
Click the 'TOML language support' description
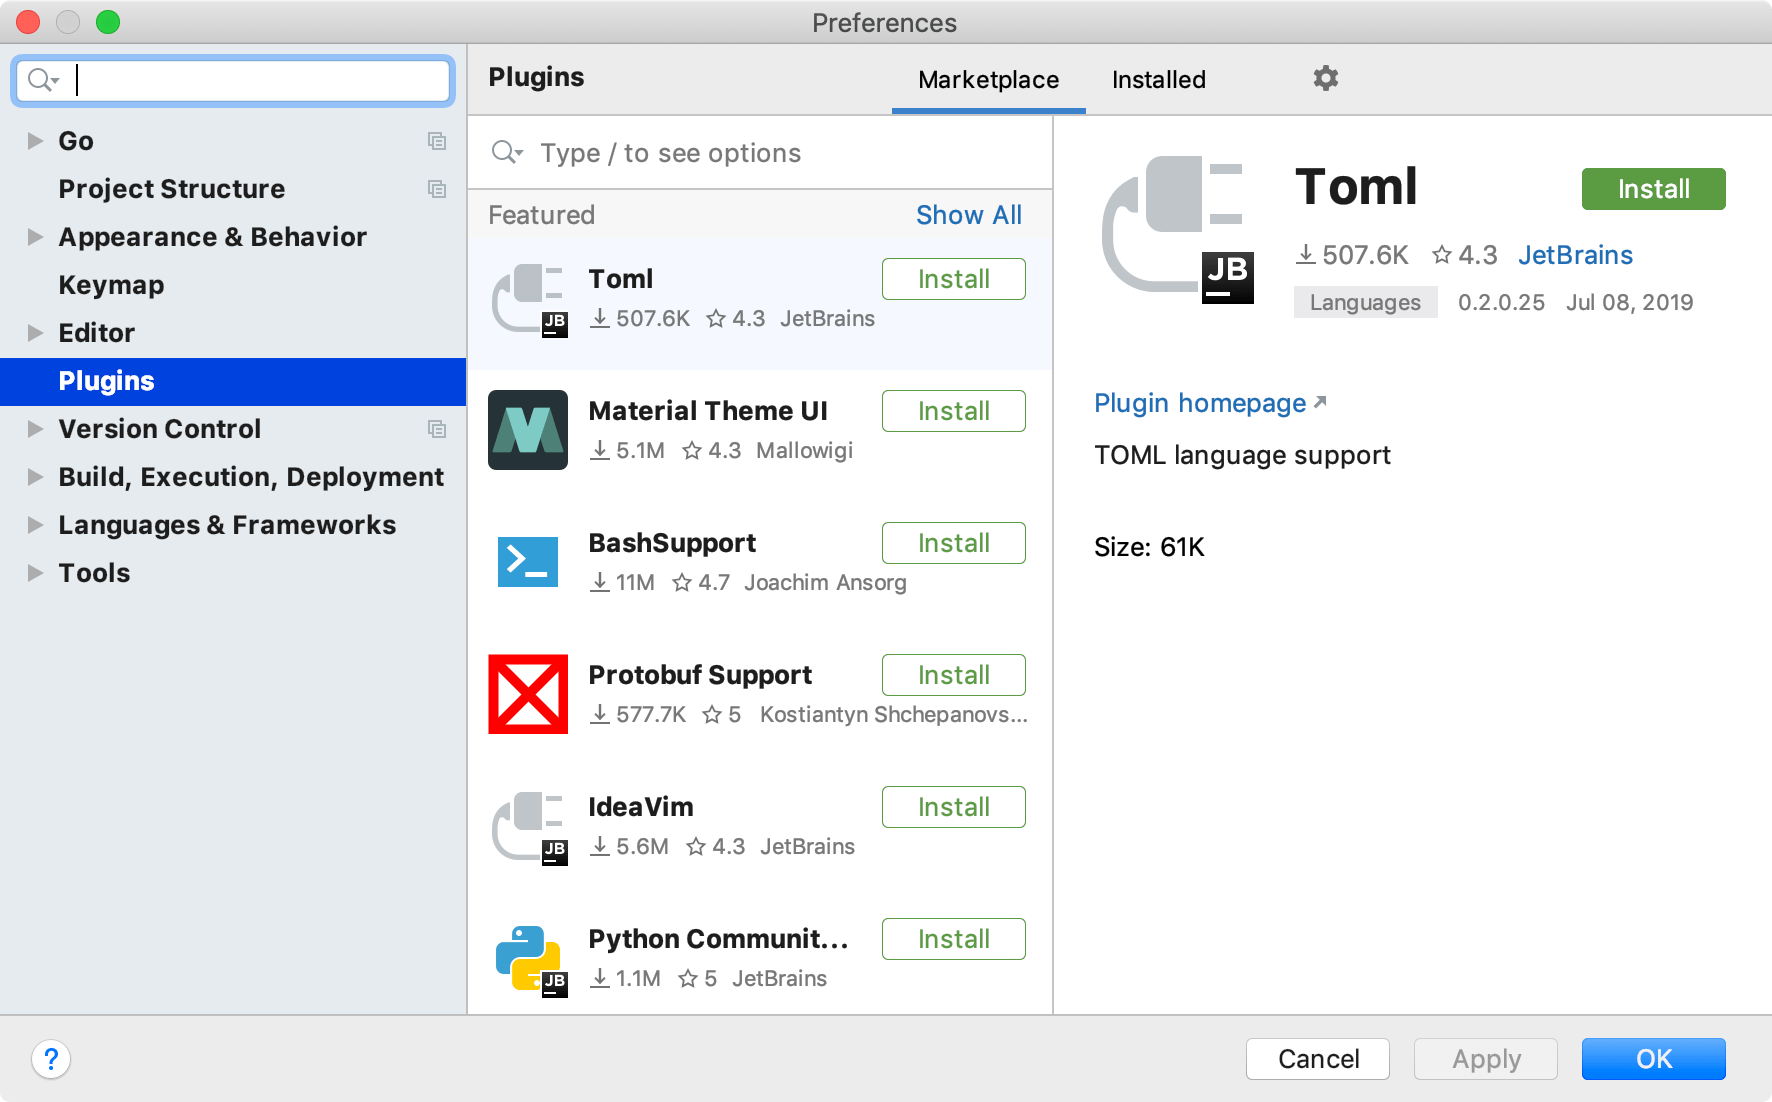coord(1242,455)
